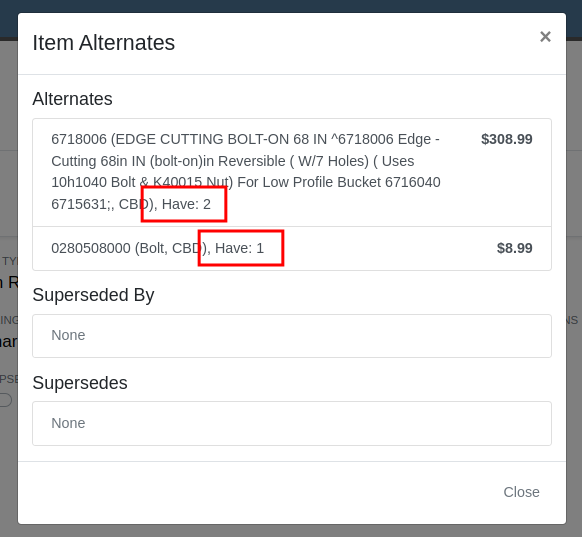The image size is (582, 537).
Task: Click the Alternates section heading
Action: coord(72,99)
